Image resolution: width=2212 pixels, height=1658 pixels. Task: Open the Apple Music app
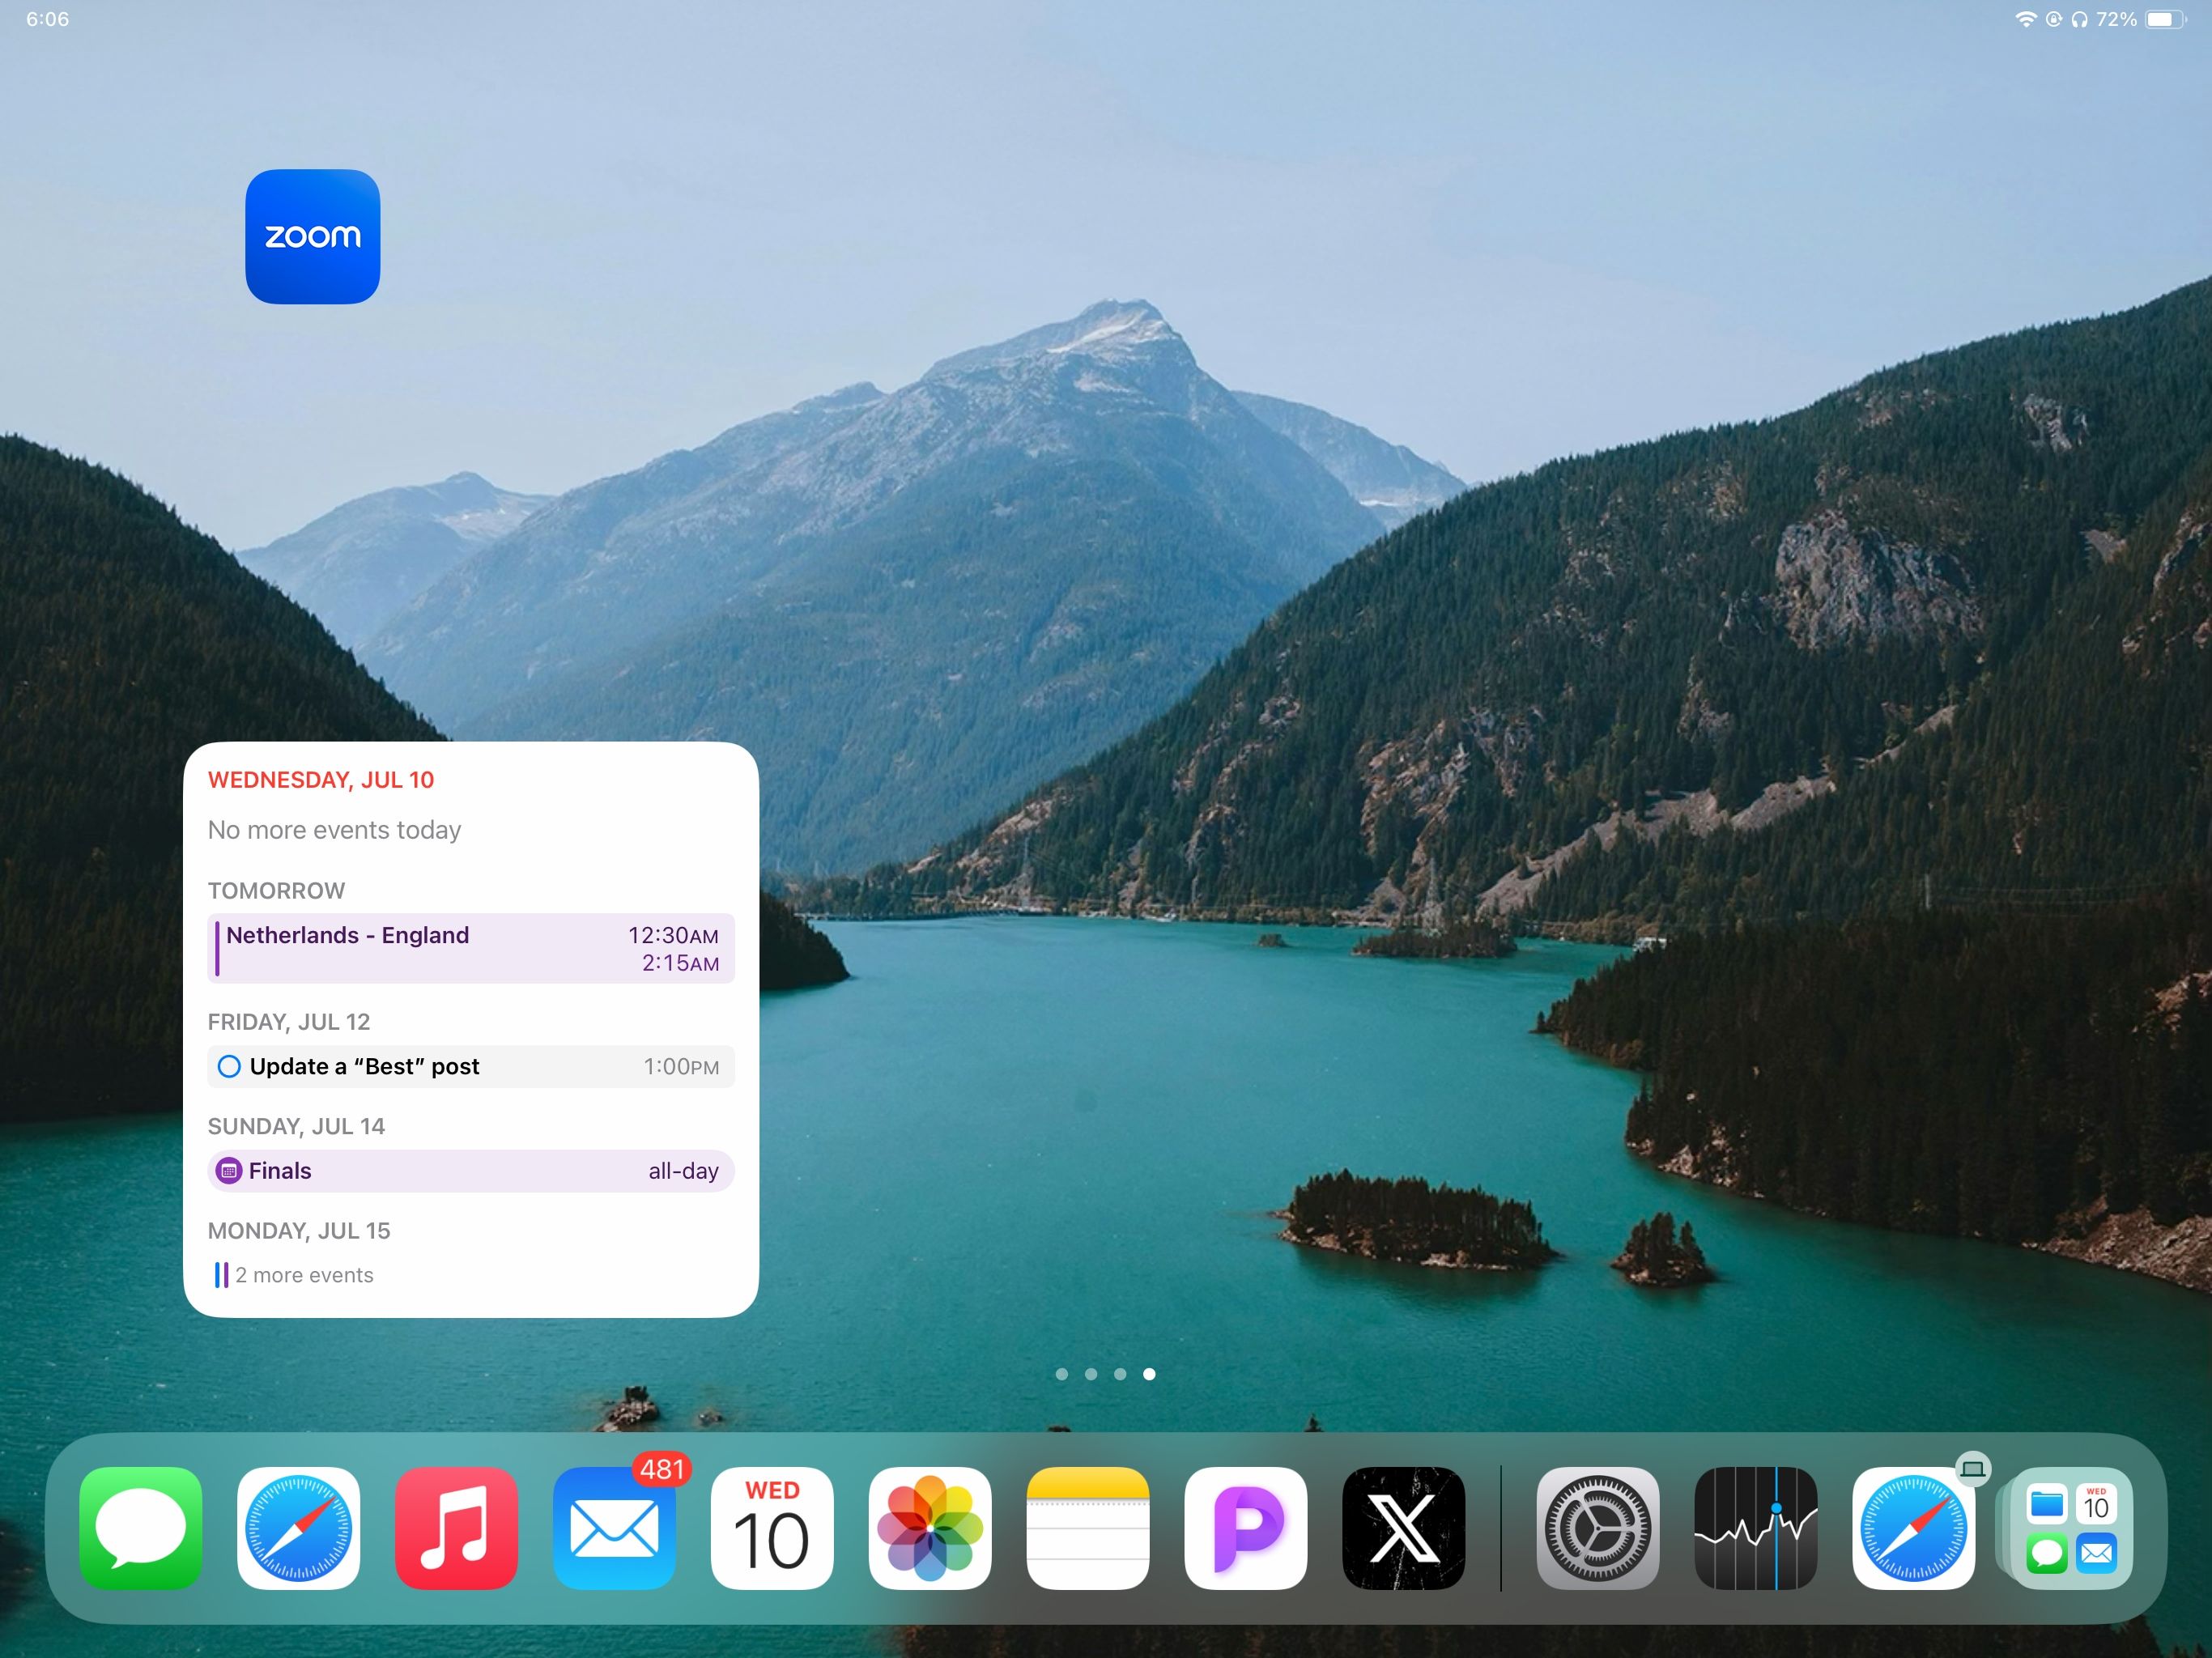(x=456, y=1528)
